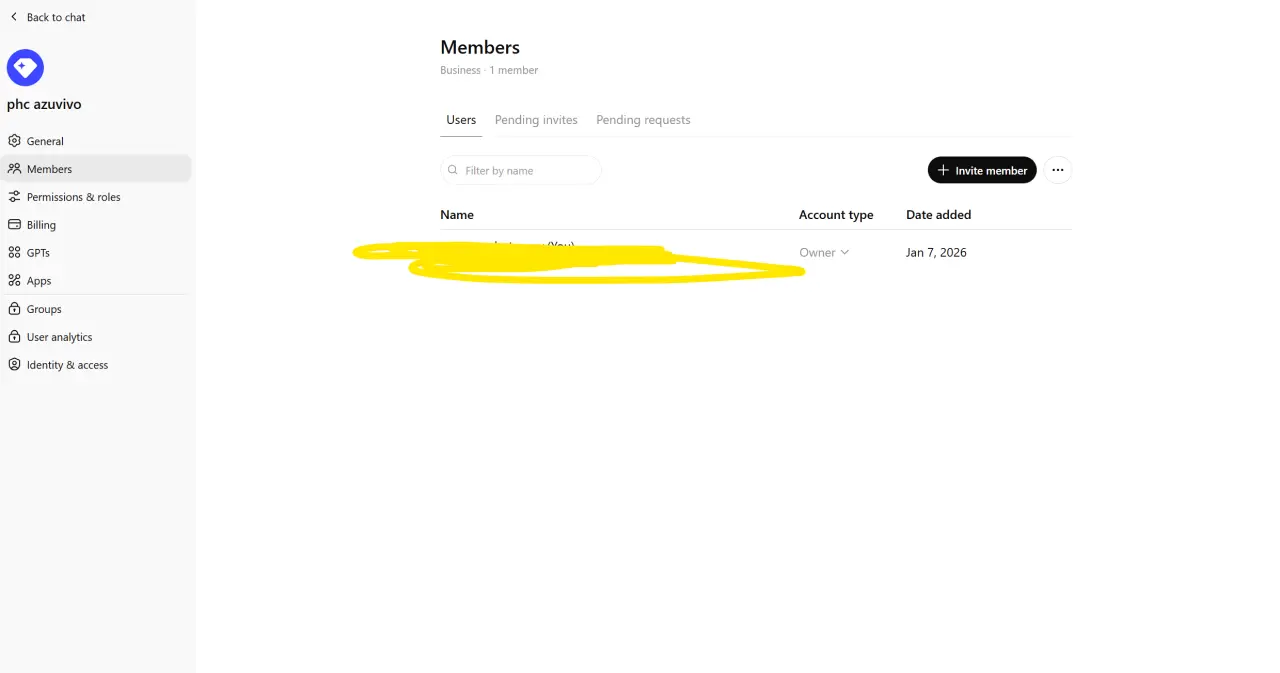Open the GPTs grid icon
Viewport: 1280px width, 673px height.
(14, 253)
